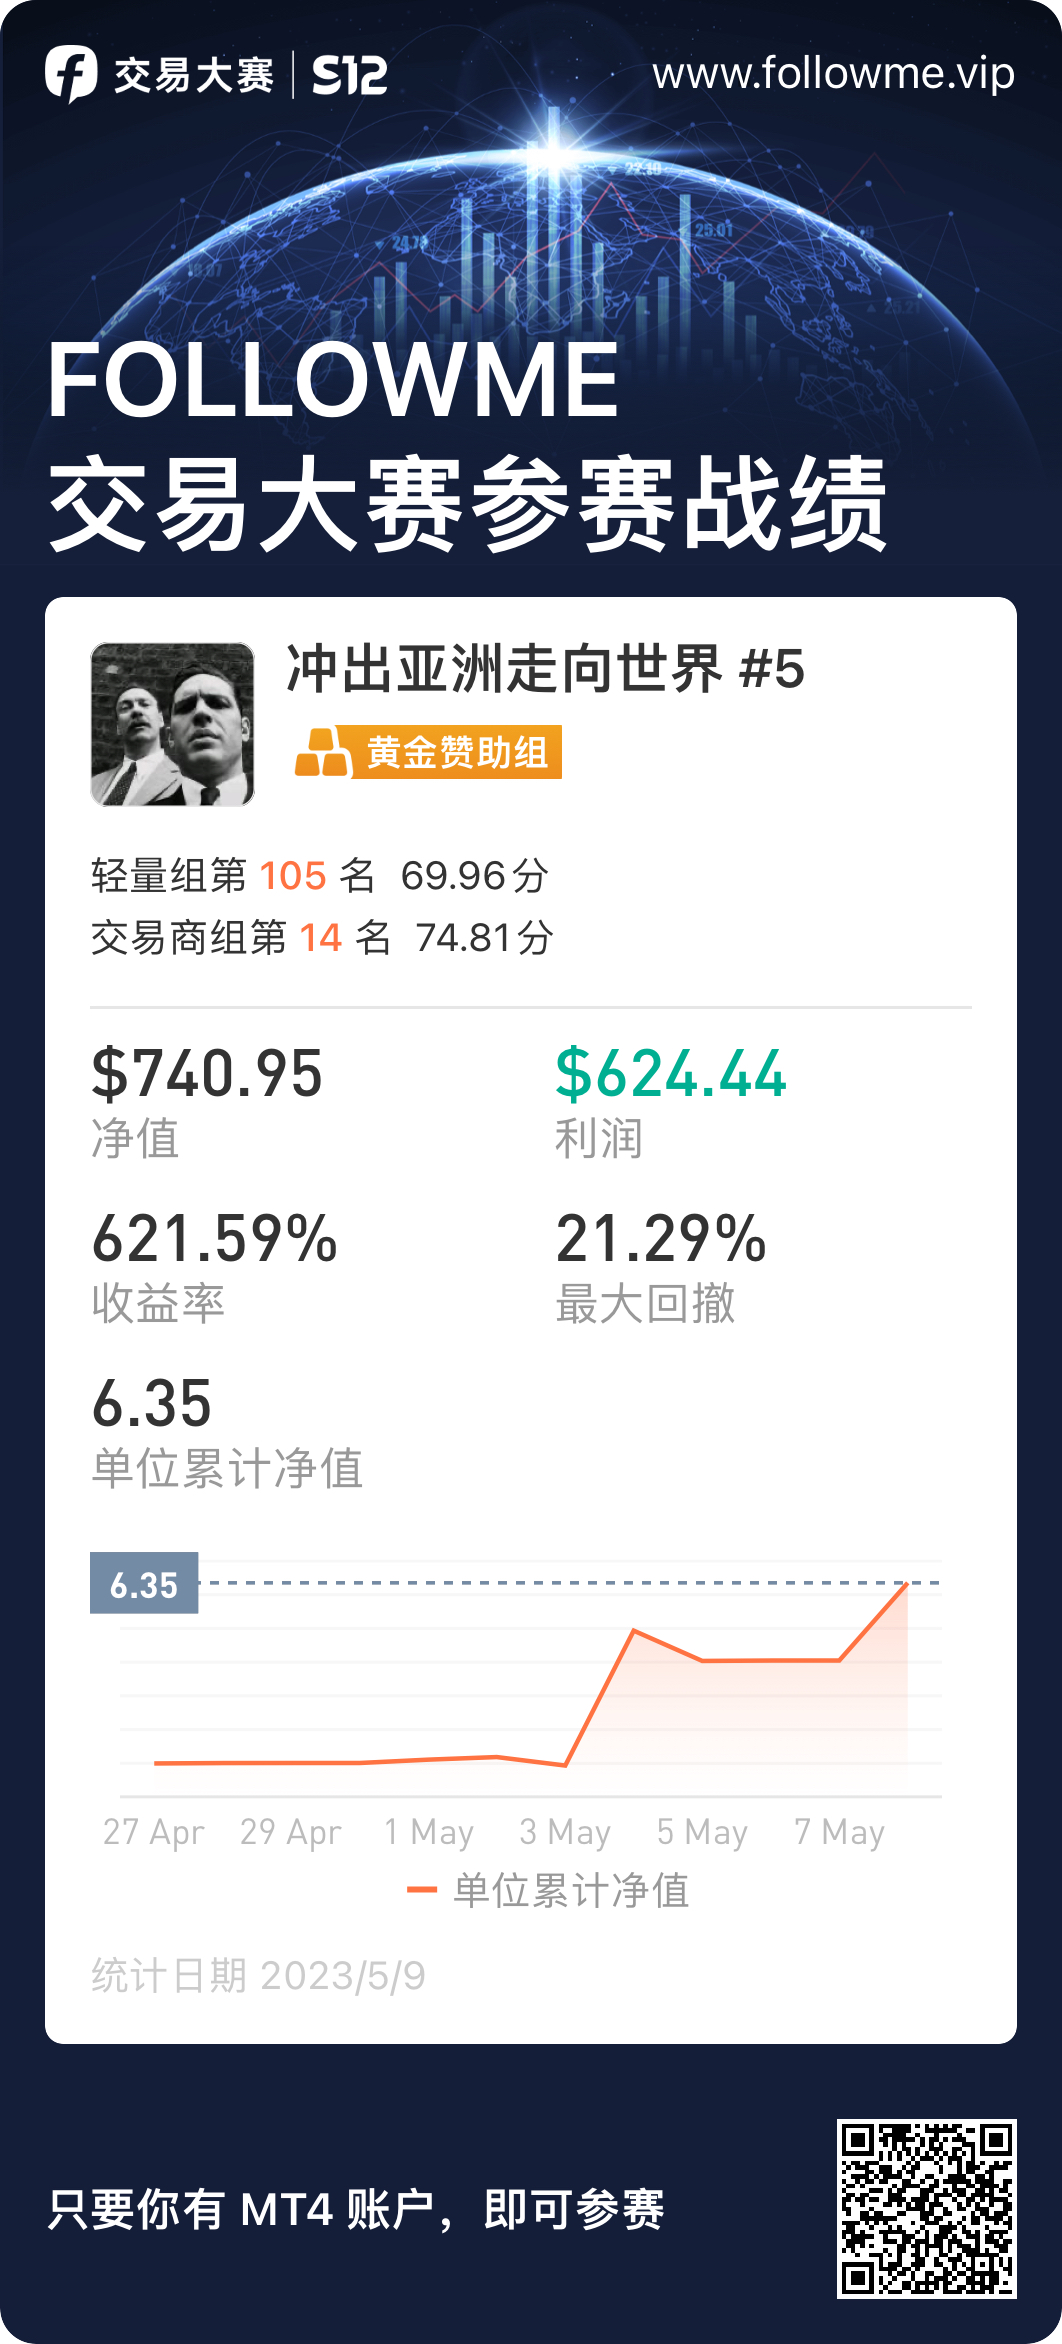Click the 621.59% return rate value
Image resolution: width=1062 pixels, height=2344 pixels.
click(215, 1238)
